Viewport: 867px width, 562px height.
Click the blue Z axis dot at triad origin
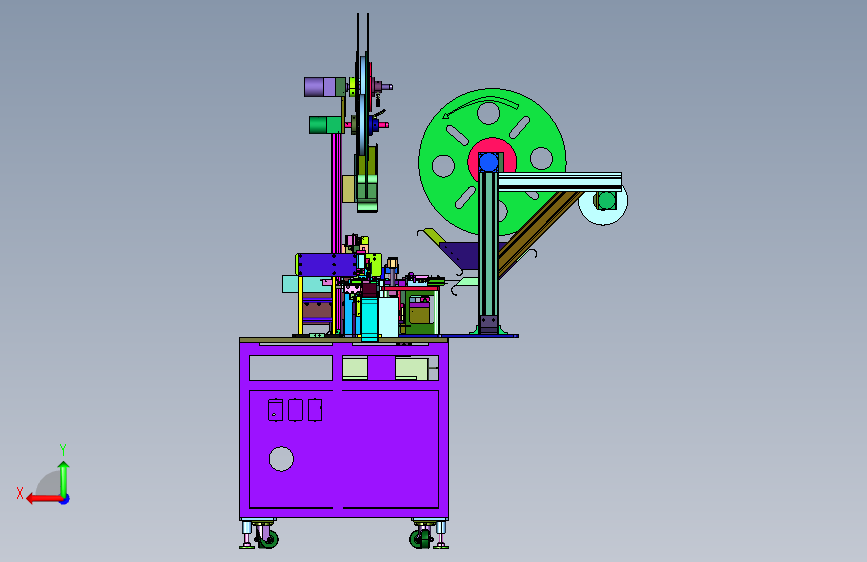tap(65, 499)
